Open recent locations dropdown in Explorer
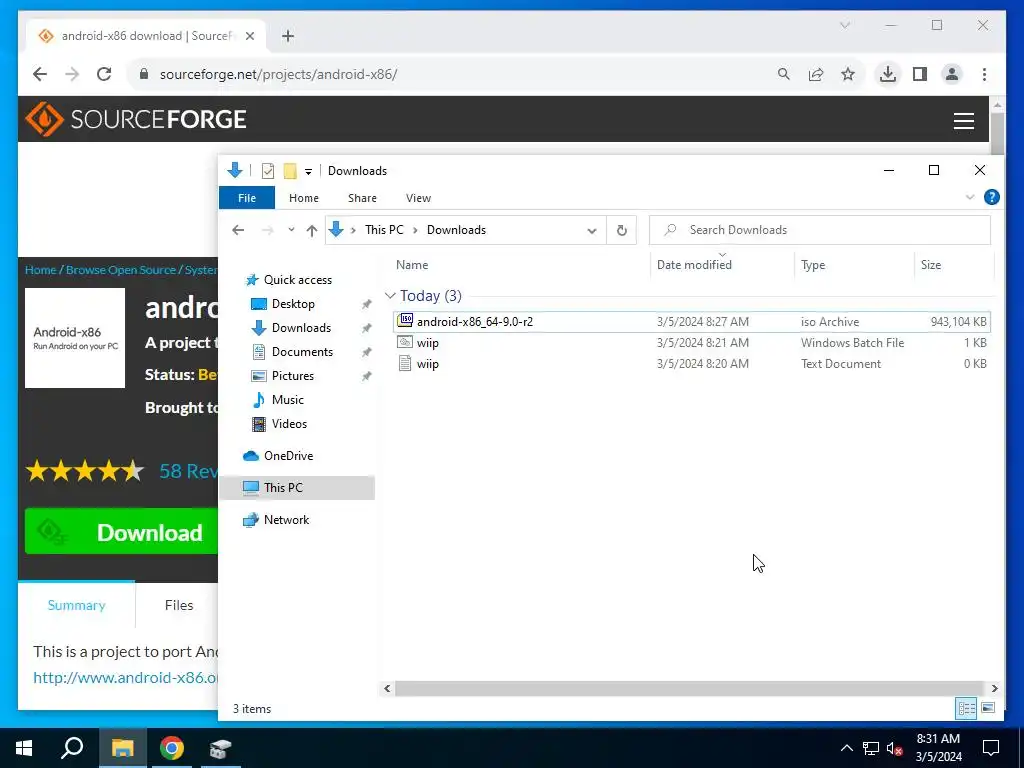This screenshot has height=768, width=1024. pyautogui.click(x=291, y=230)
